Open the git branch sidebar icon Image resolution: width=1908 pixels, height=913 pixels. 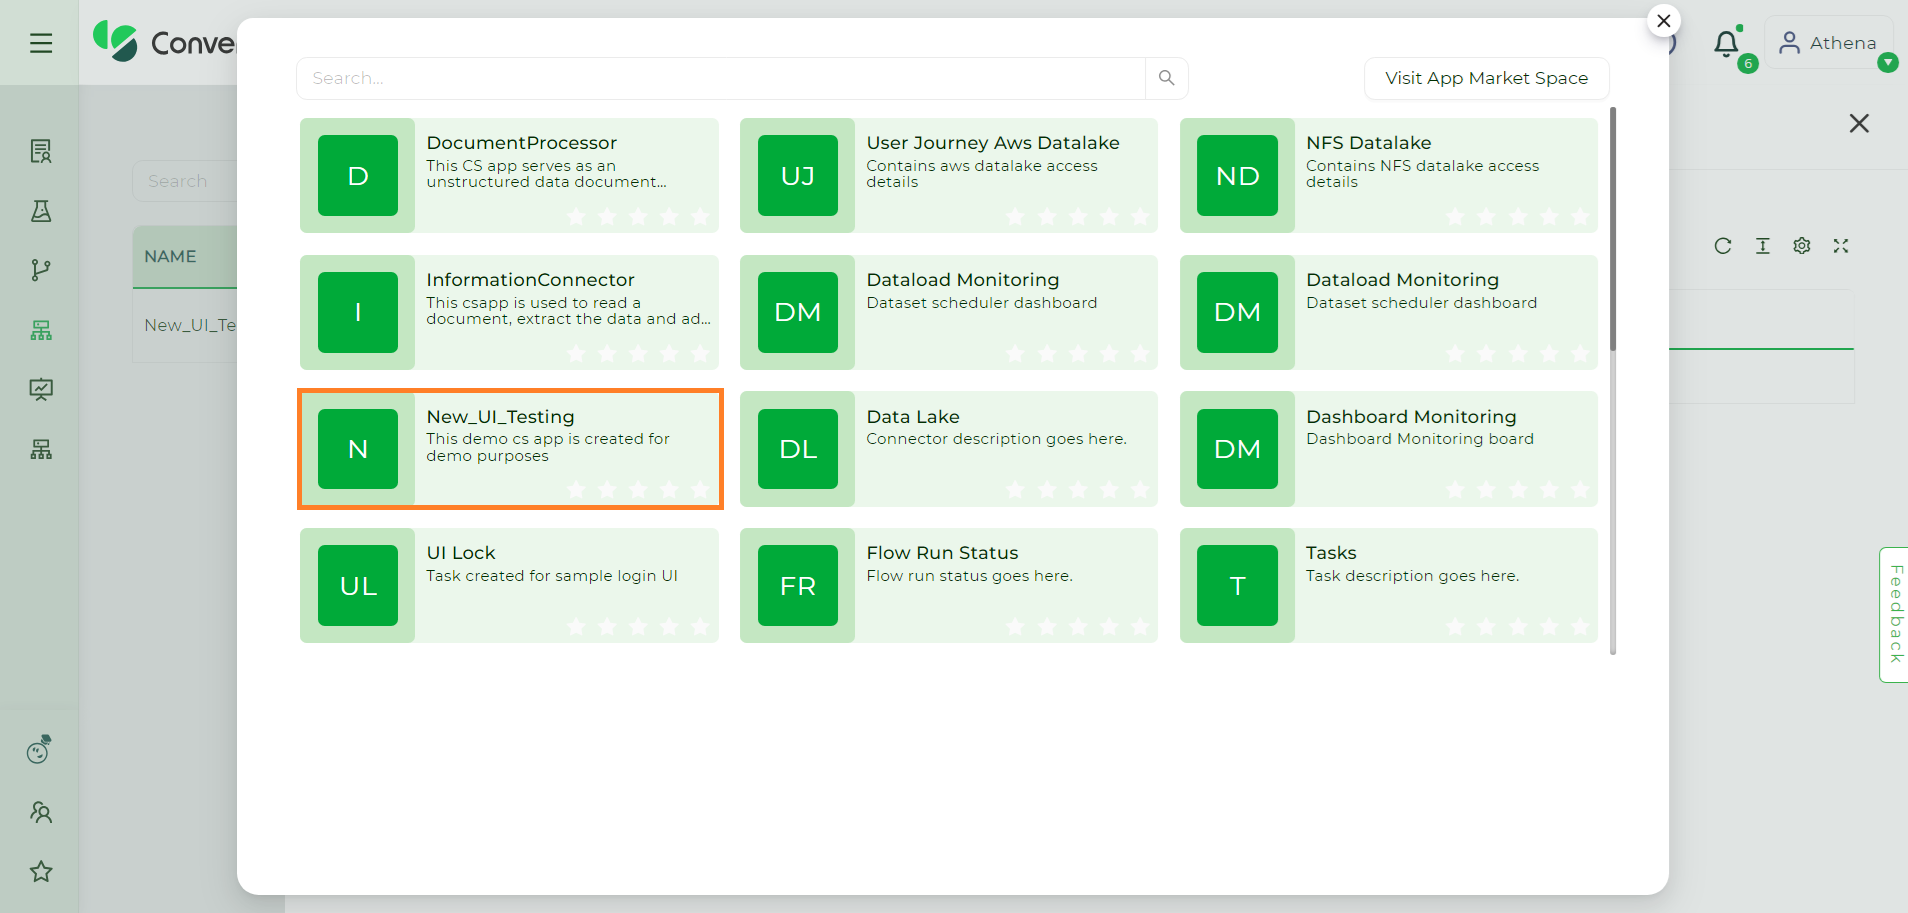41,270
